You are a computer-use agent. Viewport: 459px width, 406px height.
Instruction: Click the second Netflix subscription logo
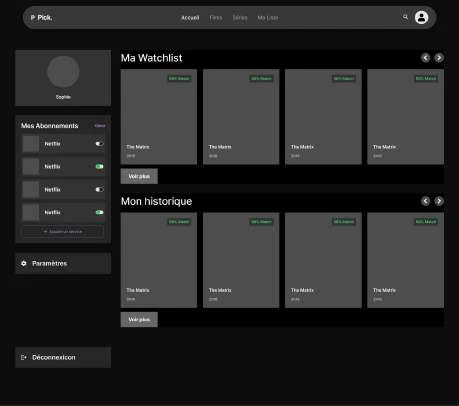[x=31, y=166]
